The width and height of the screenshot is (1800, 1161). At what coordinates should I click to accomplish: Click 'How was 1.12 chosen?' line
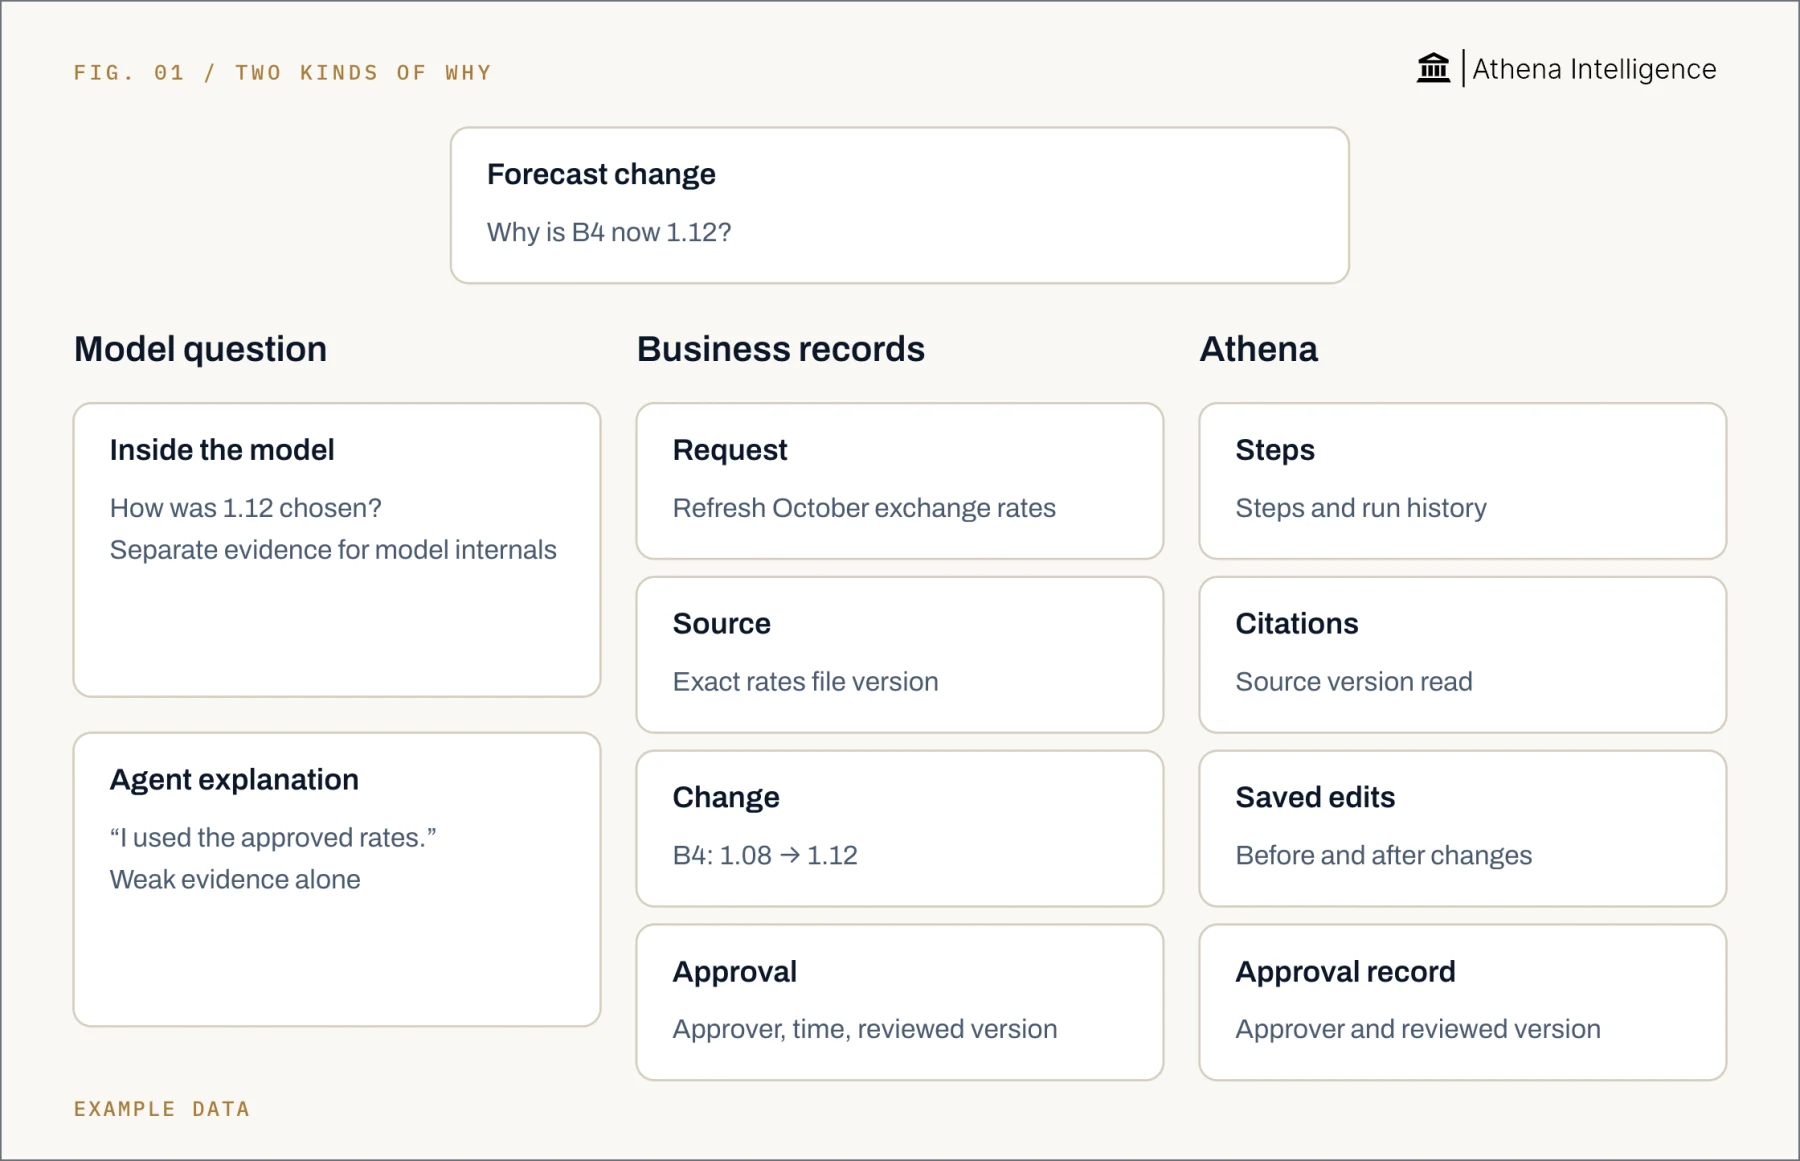pos(246,508)
